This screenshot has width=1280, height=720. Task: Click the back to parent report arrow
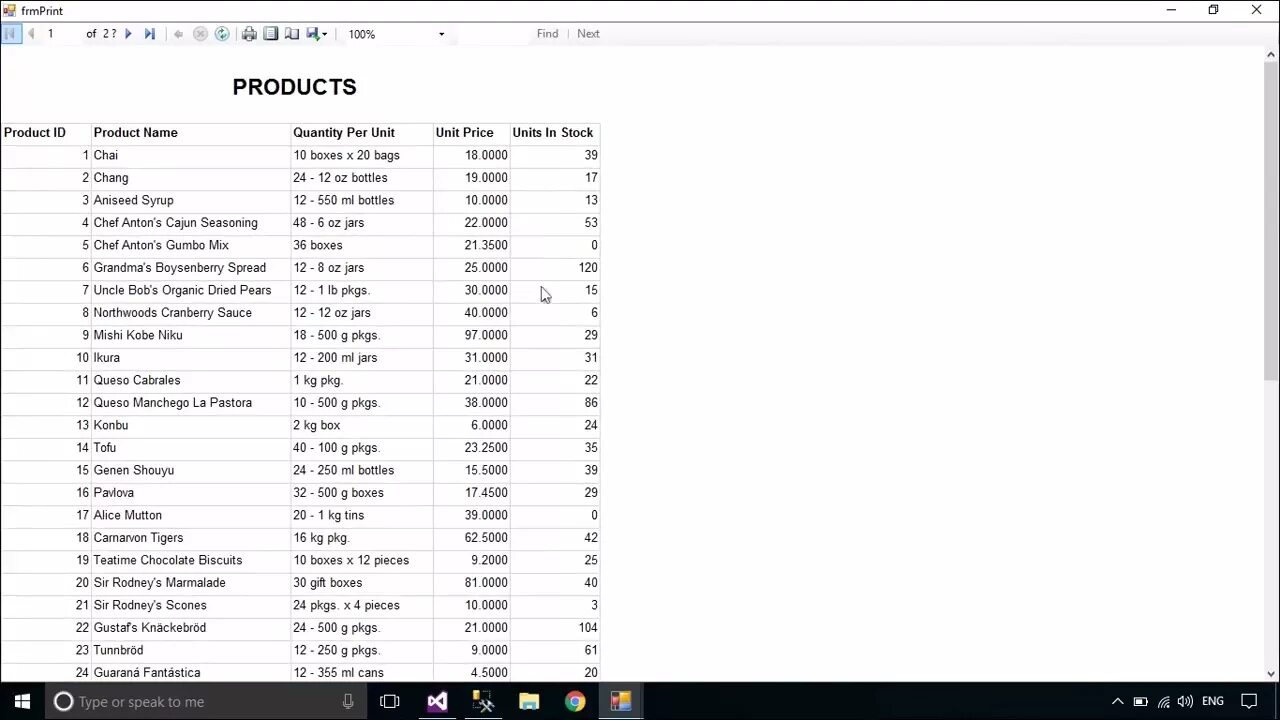click(x=178, y=34)
